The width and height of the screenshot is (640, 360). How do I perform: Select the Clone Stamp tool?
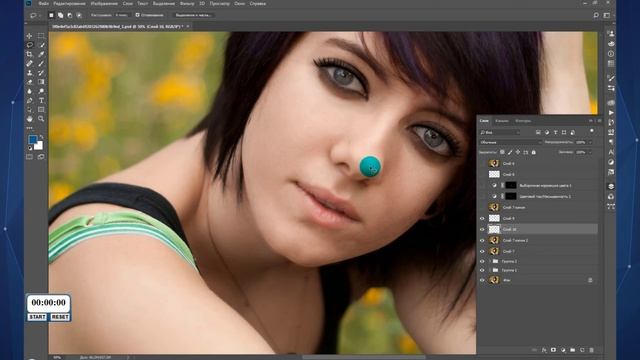tap(29, 73)
